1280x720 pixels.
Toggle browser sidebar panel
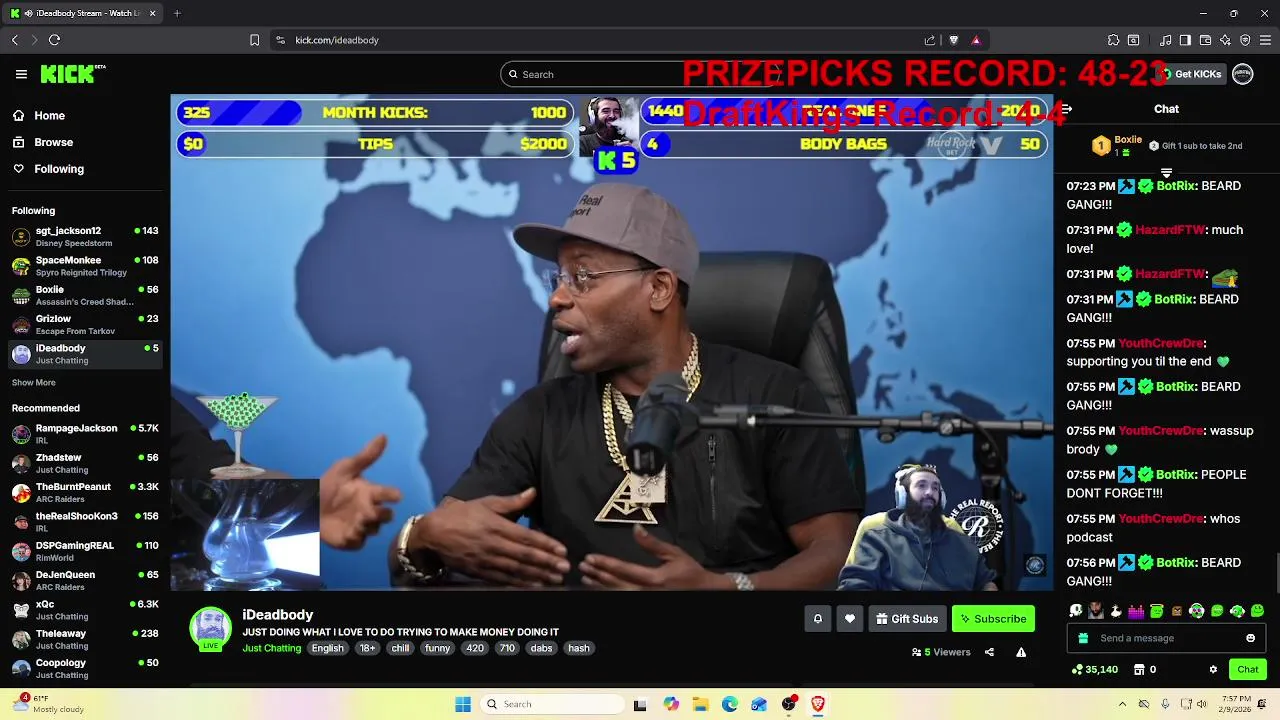click(x=1185, y=40)
